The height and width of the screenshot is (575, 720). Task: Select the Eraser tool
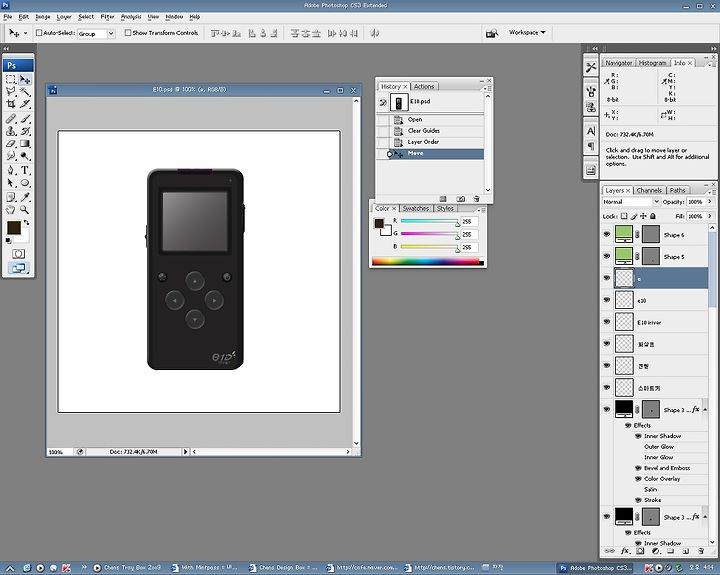[x=11, y=144]
